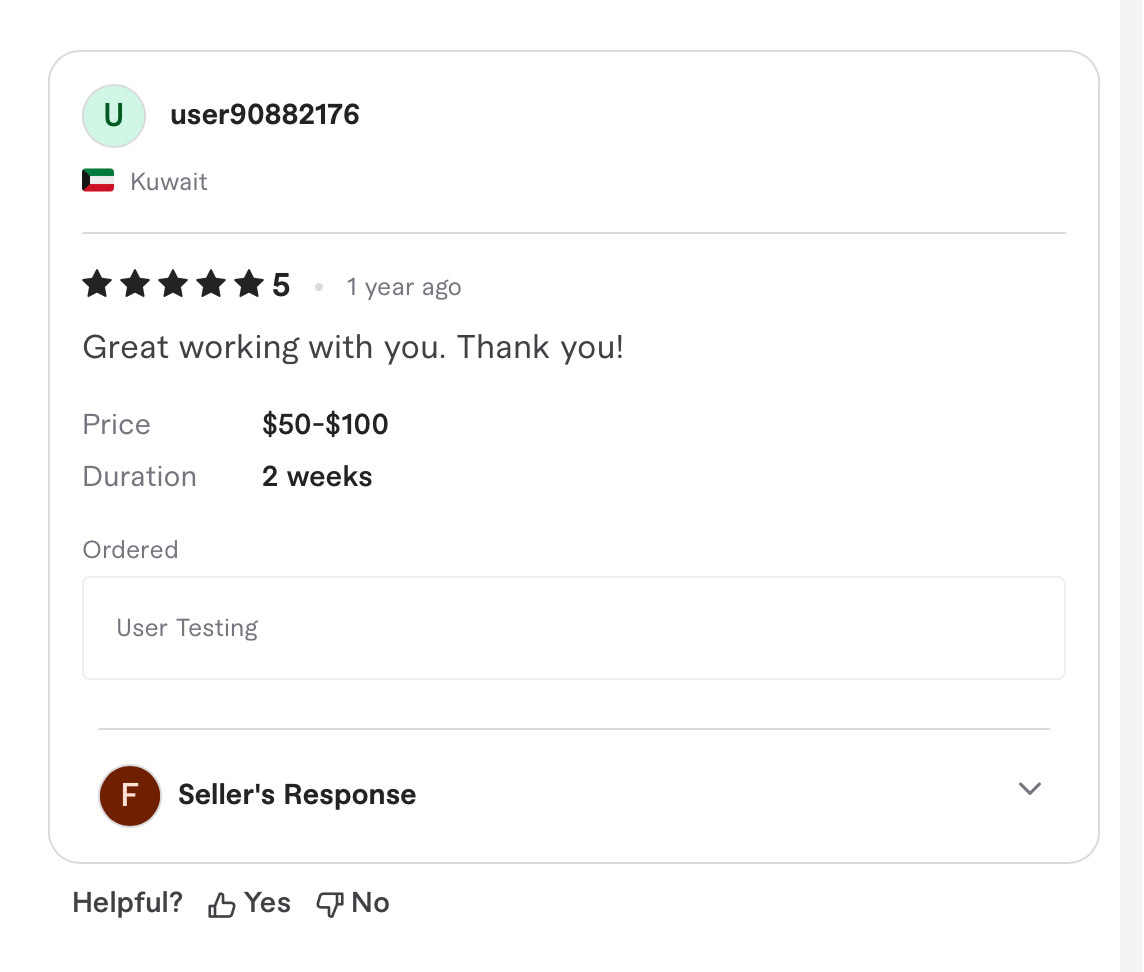Screen dimensions: 1144x972
Task: Click the thumbs-down icon next to No
Action: [x=328, y=903]
